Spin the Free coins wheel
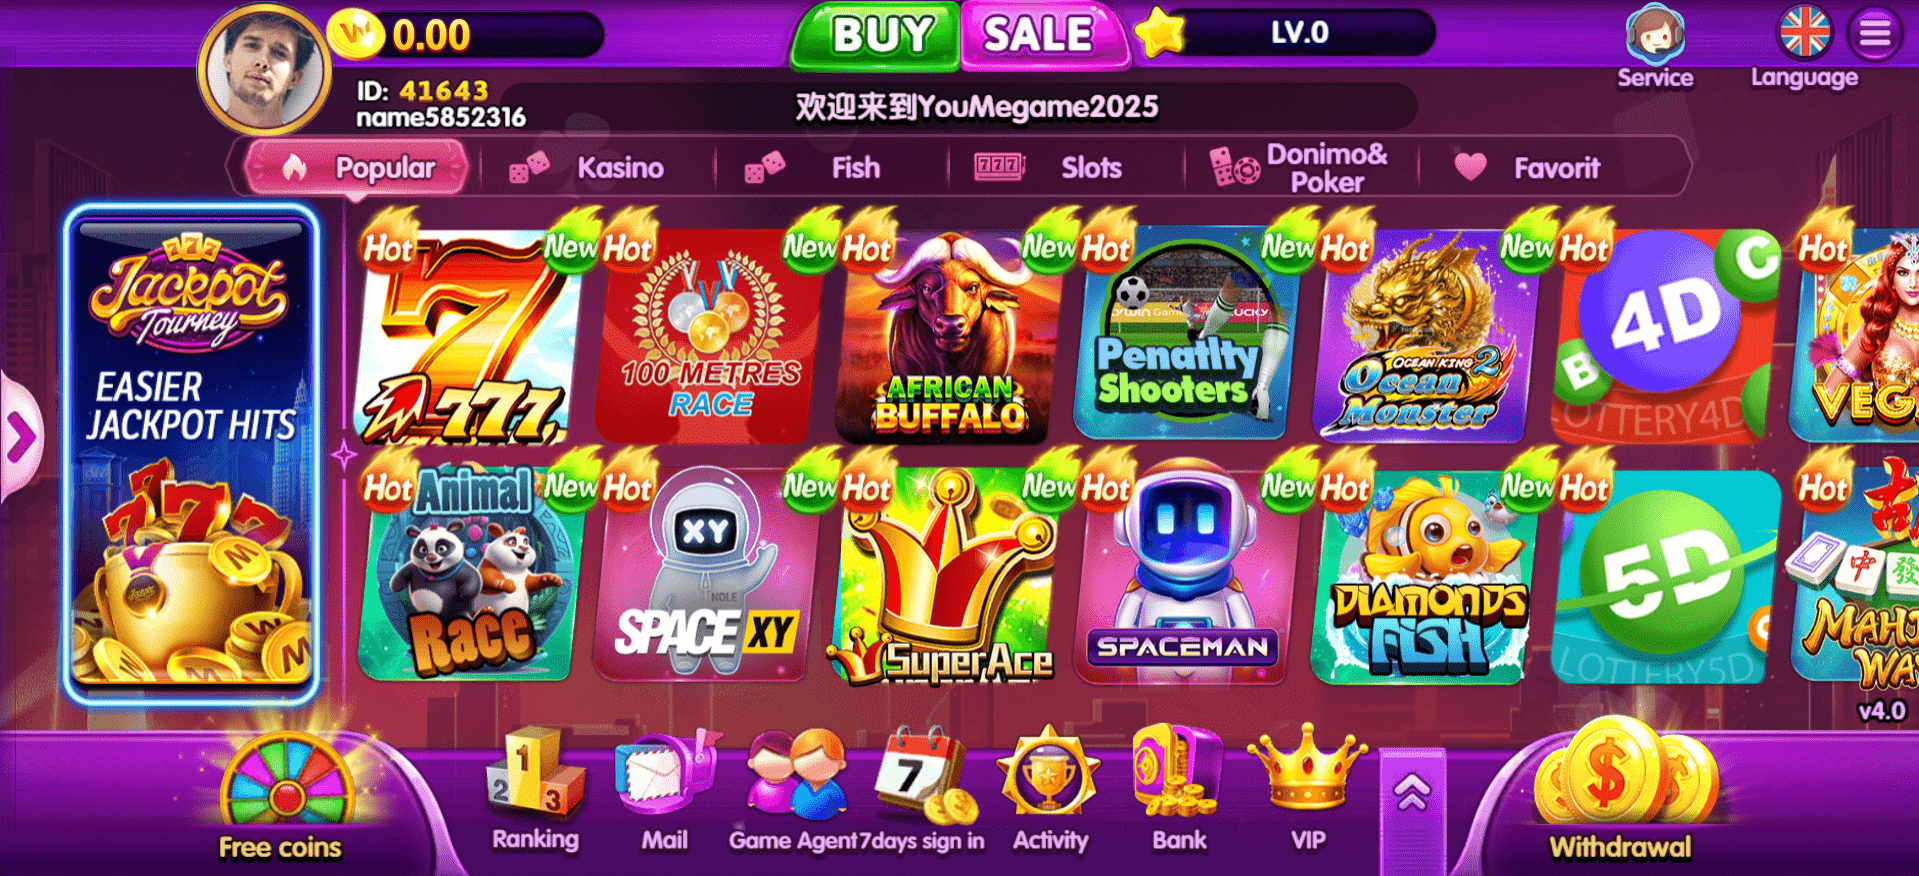Image resolution: width=1919 pixels, height=876 pixels. click(286, 794)
